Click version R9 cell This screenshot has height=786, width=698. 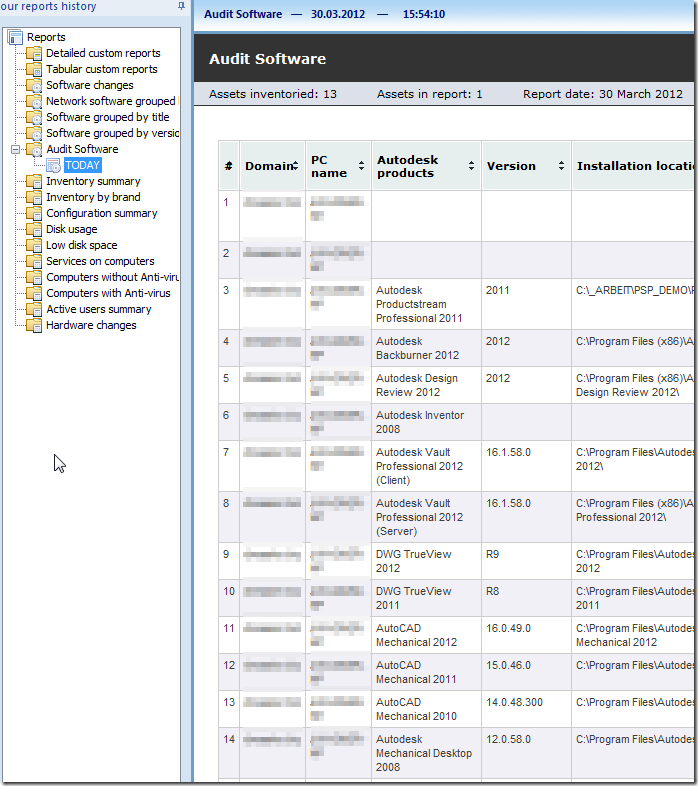pos(526,561)
